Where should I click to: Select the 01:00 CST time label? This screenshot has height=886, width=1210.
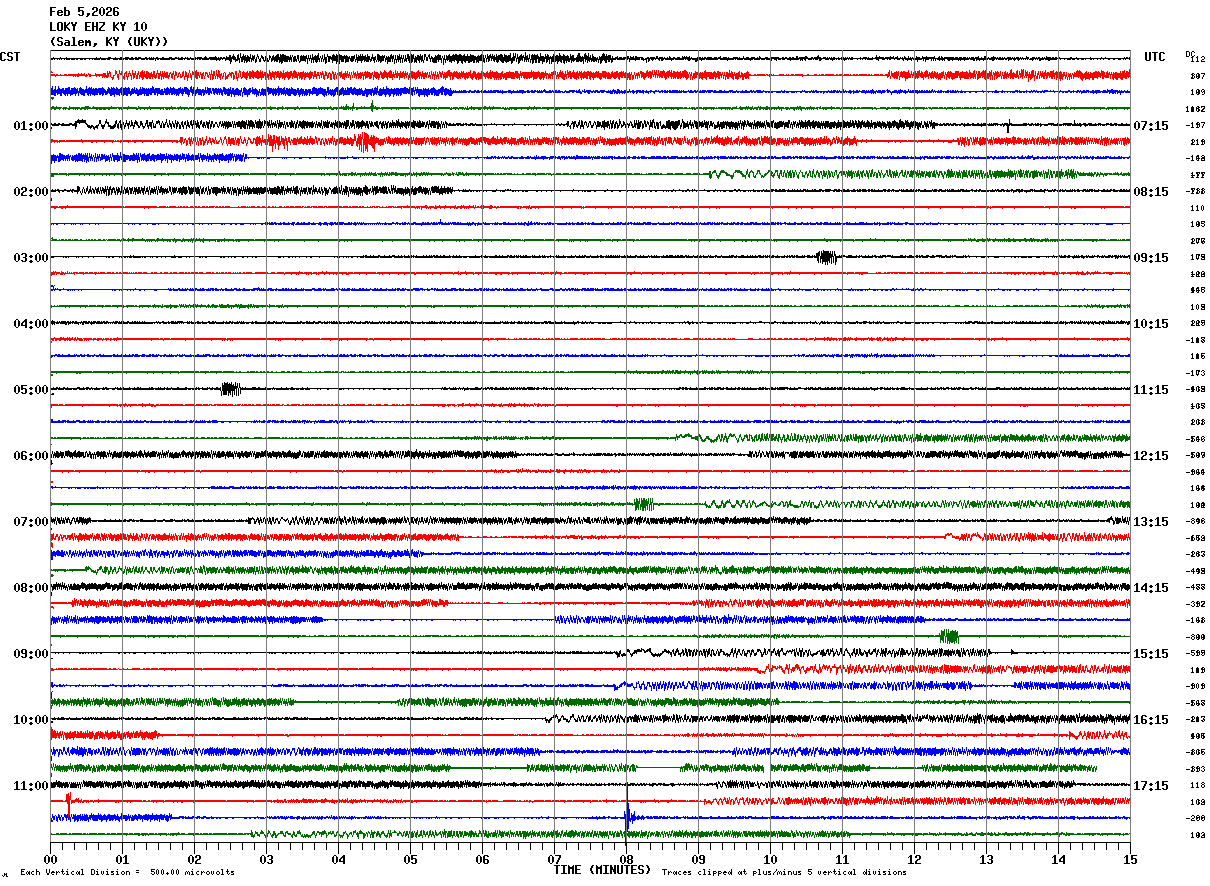(x=31, y=126)
